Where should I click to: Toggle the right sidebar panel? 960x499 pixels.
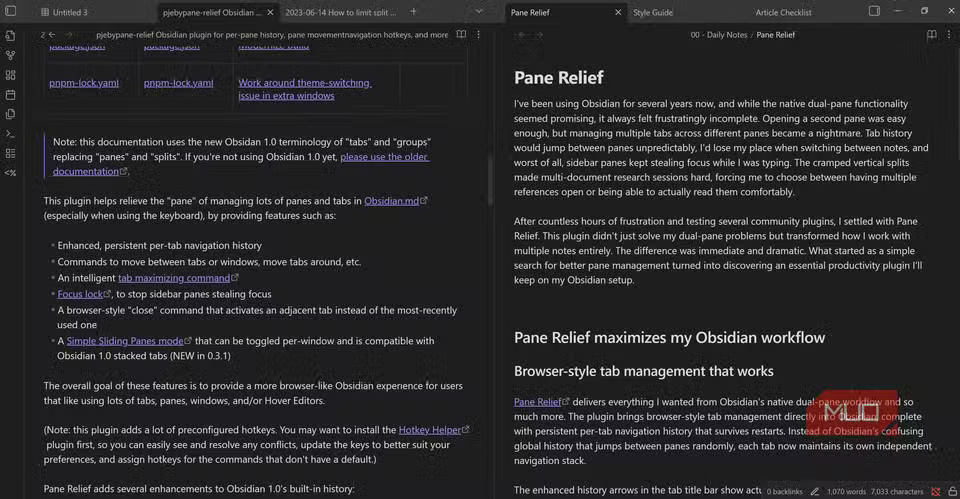pyautogui.click(x=874, y=12)
